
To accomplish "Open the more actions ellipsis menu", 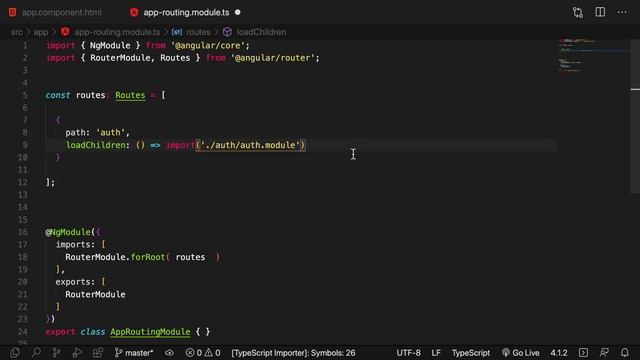I will [x=622, y=12].
